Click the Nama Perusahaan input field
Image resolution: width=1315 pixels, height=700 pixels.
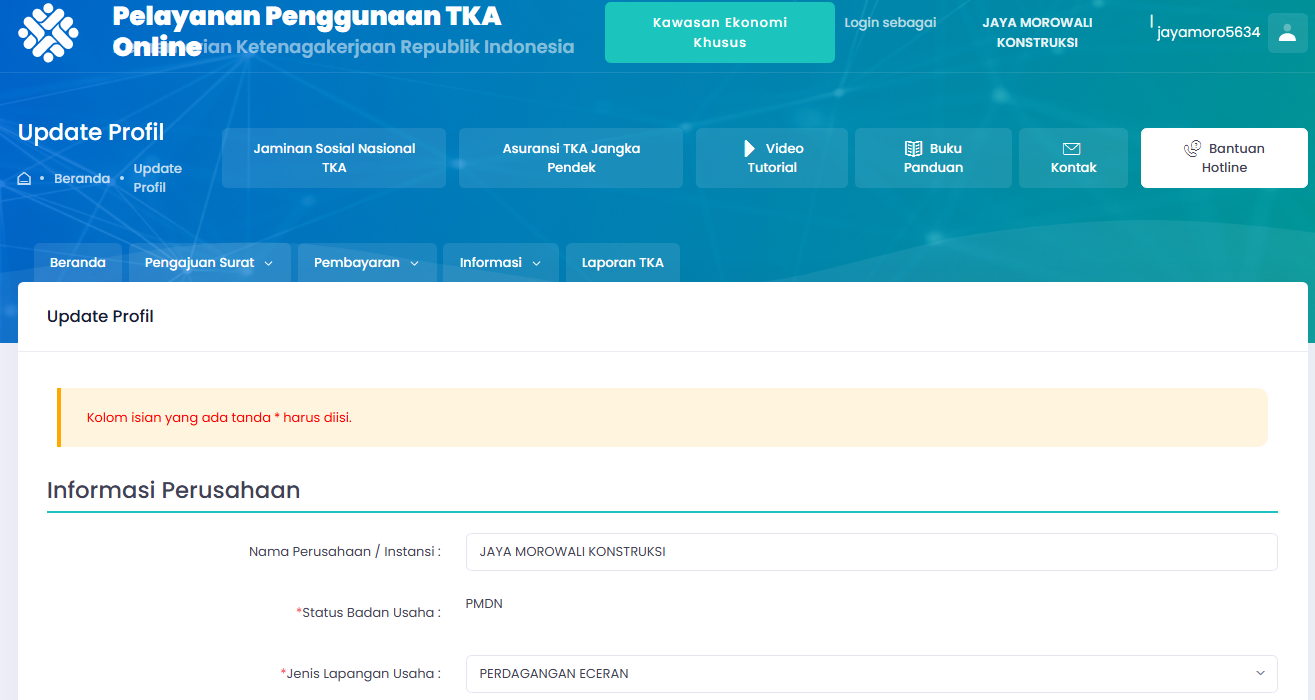point(871,552)
